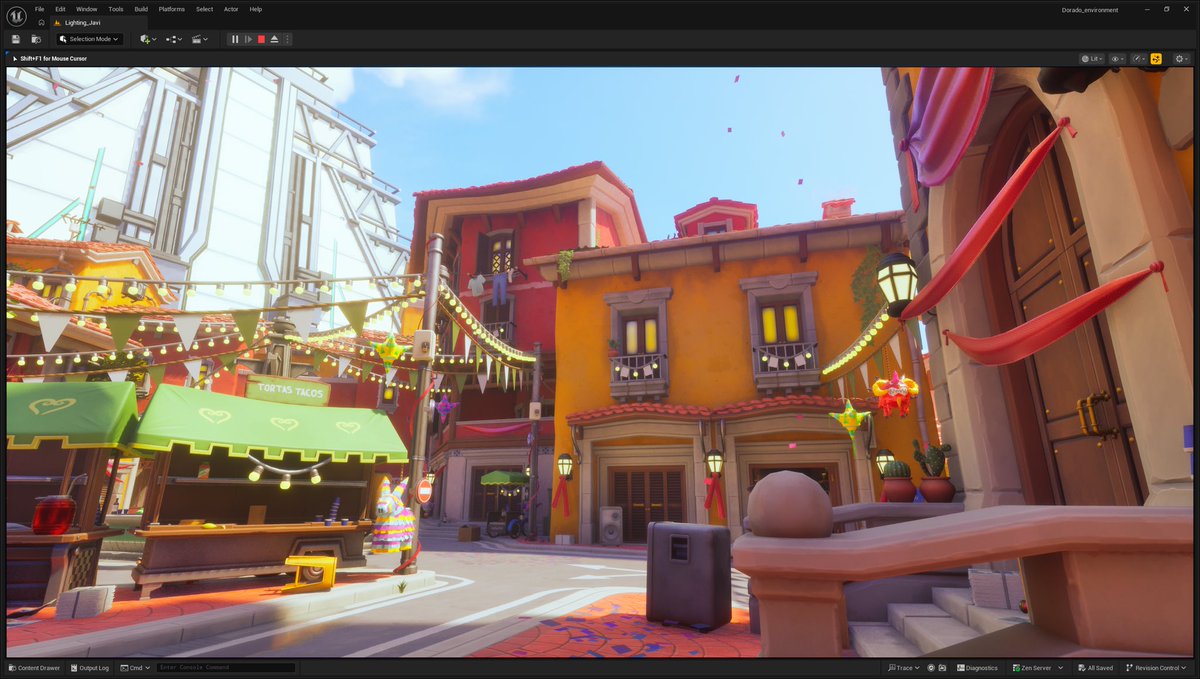
Task: Click the Unreal Engine logo icon
Action: [15, 15]
